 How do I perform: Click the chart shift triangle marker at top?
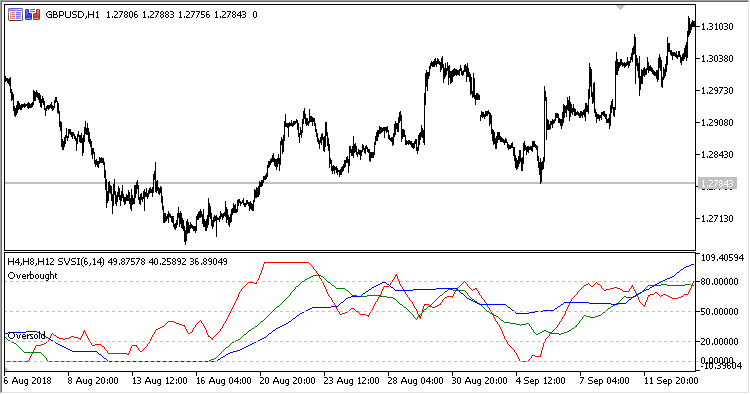coord(621,8)
